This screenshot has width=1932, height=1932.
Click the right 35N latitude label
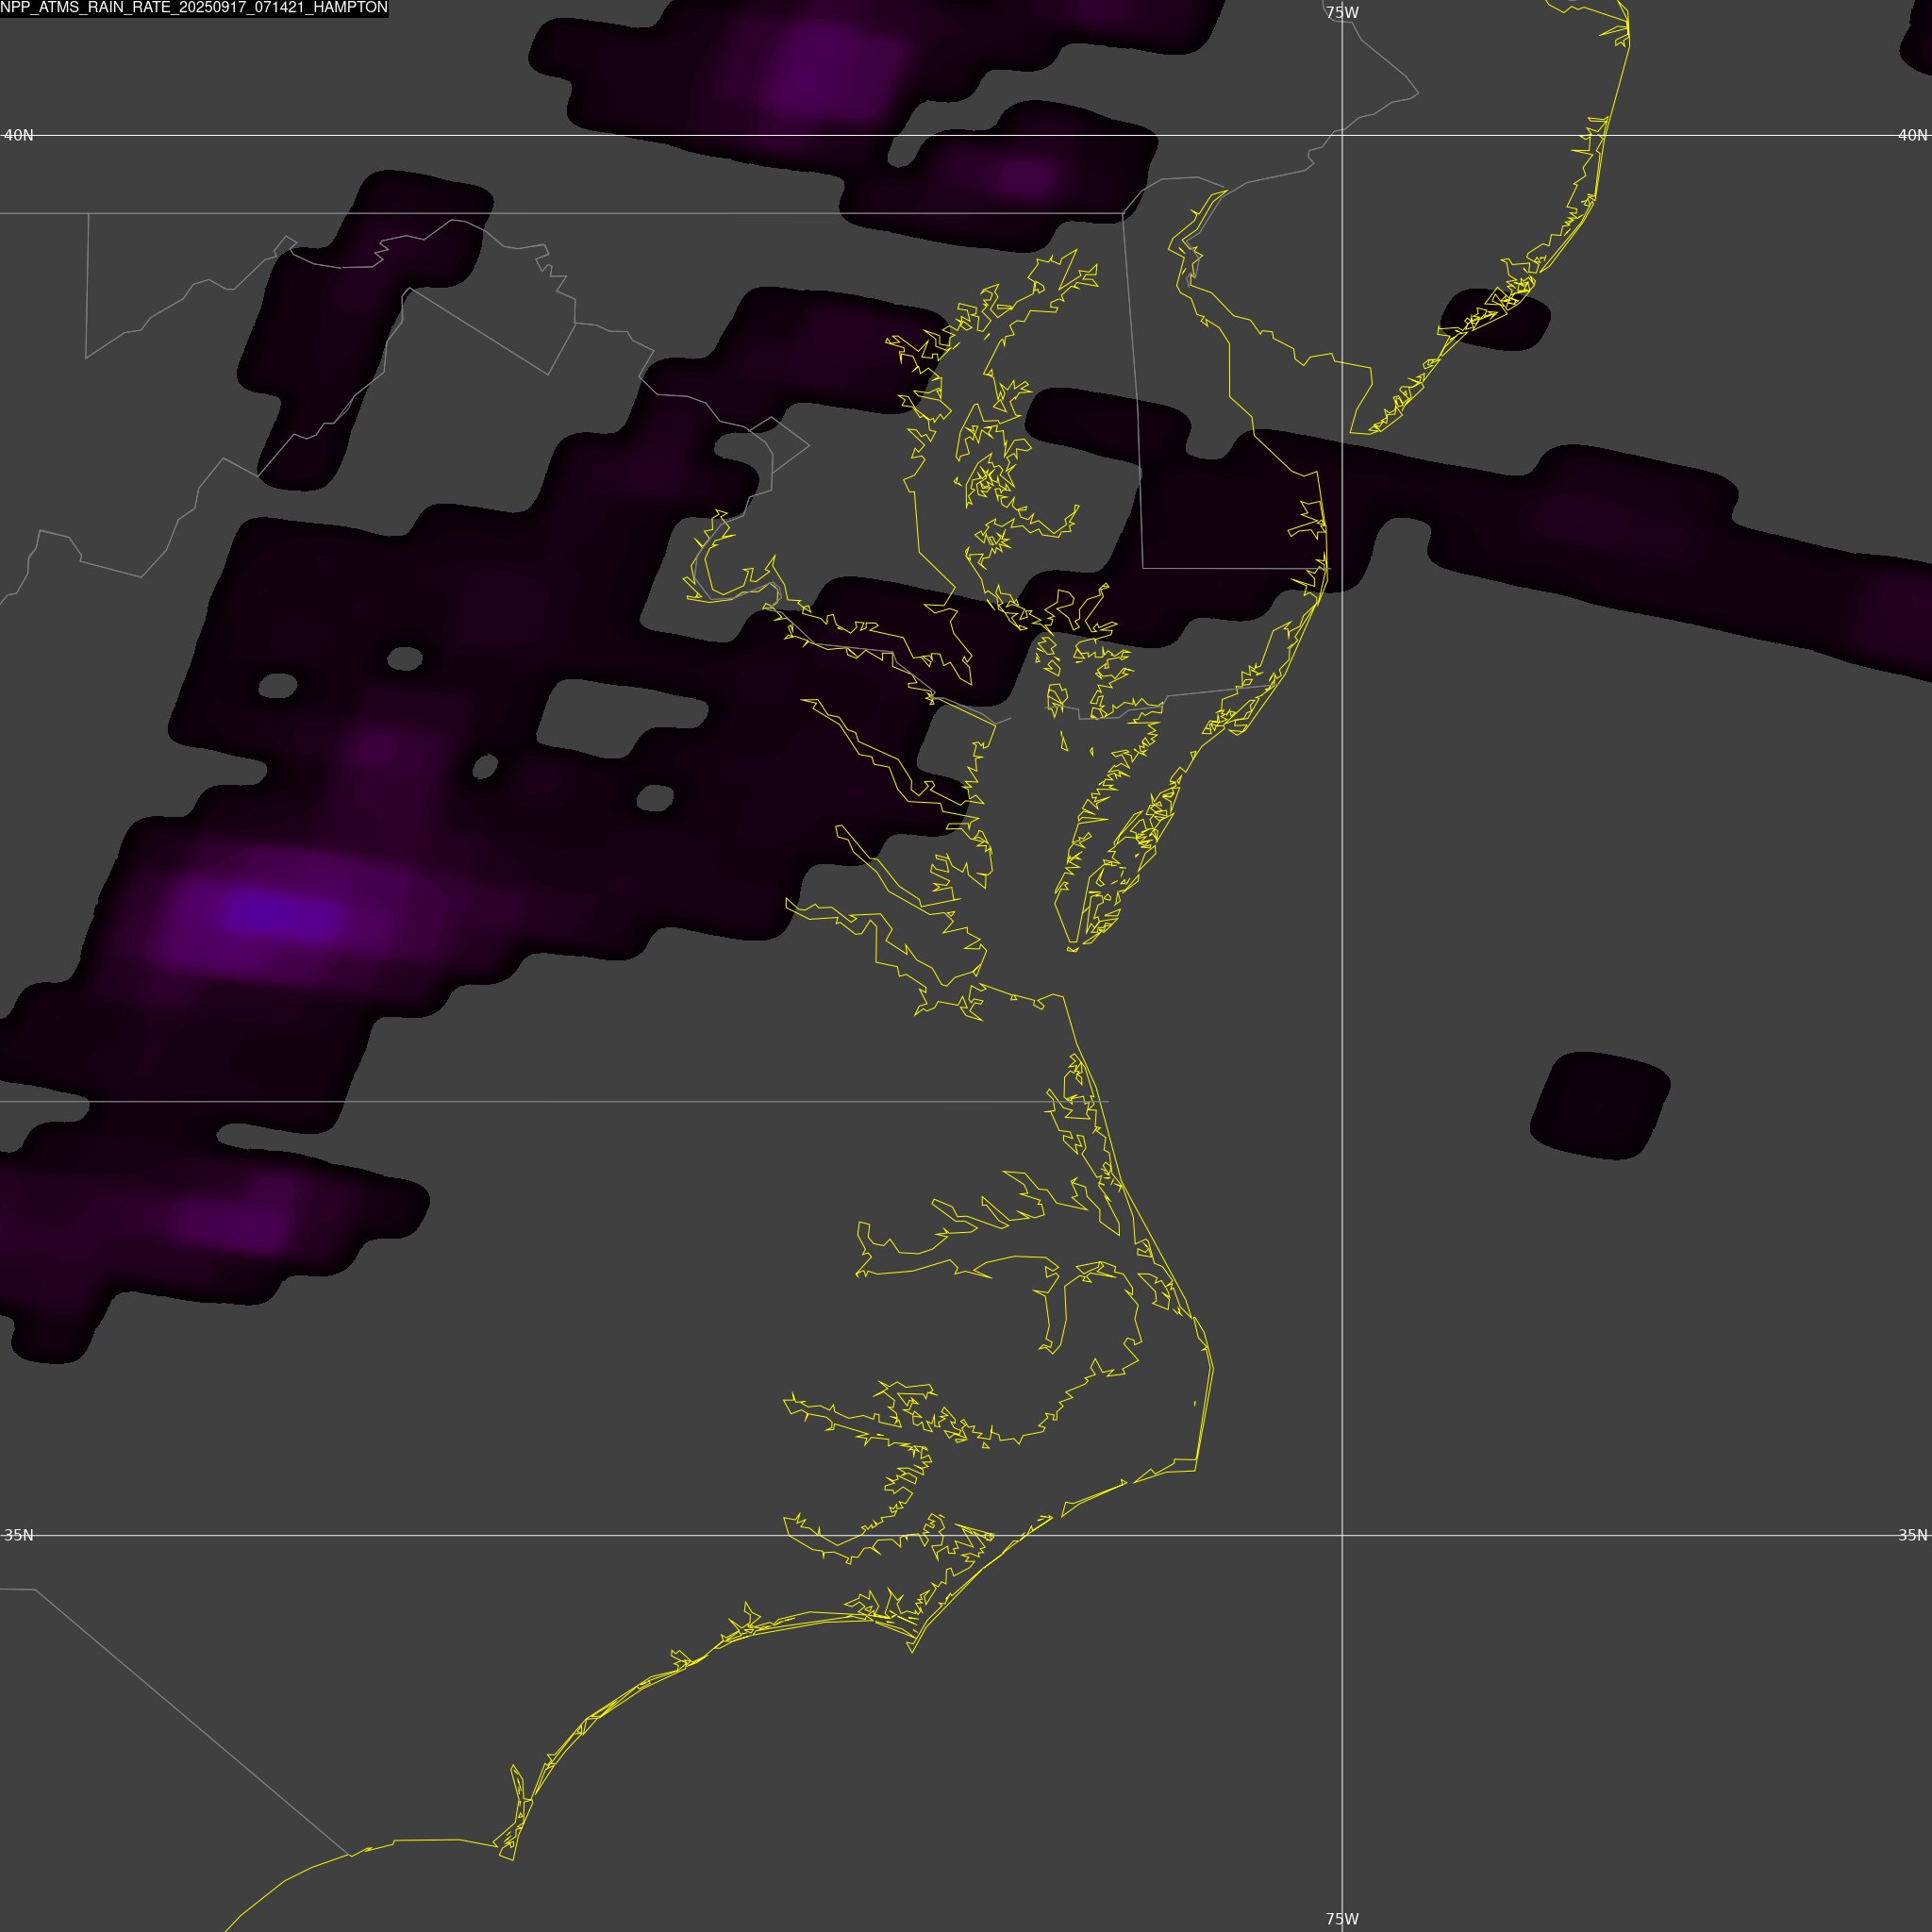point(1912,1535)
